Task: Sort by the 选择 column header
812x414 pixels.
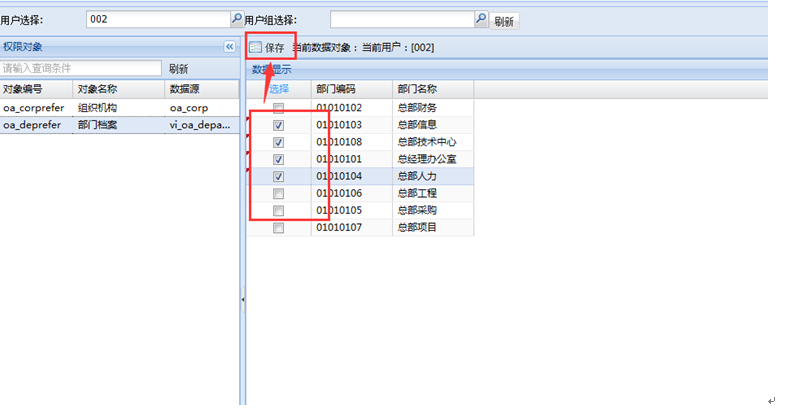Action: 279,89
